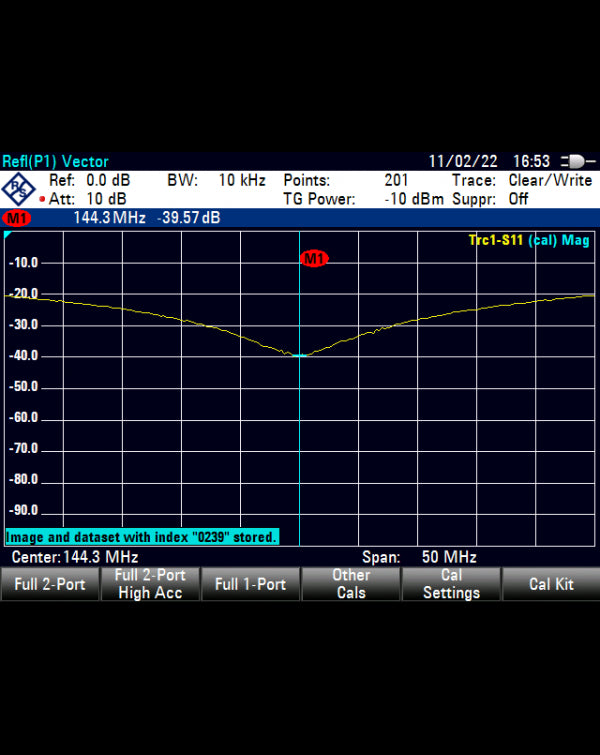Click the TG Power -10 dBm value
Screen dimensions: 600x755
pyautogui.click(x=413, y=199)
